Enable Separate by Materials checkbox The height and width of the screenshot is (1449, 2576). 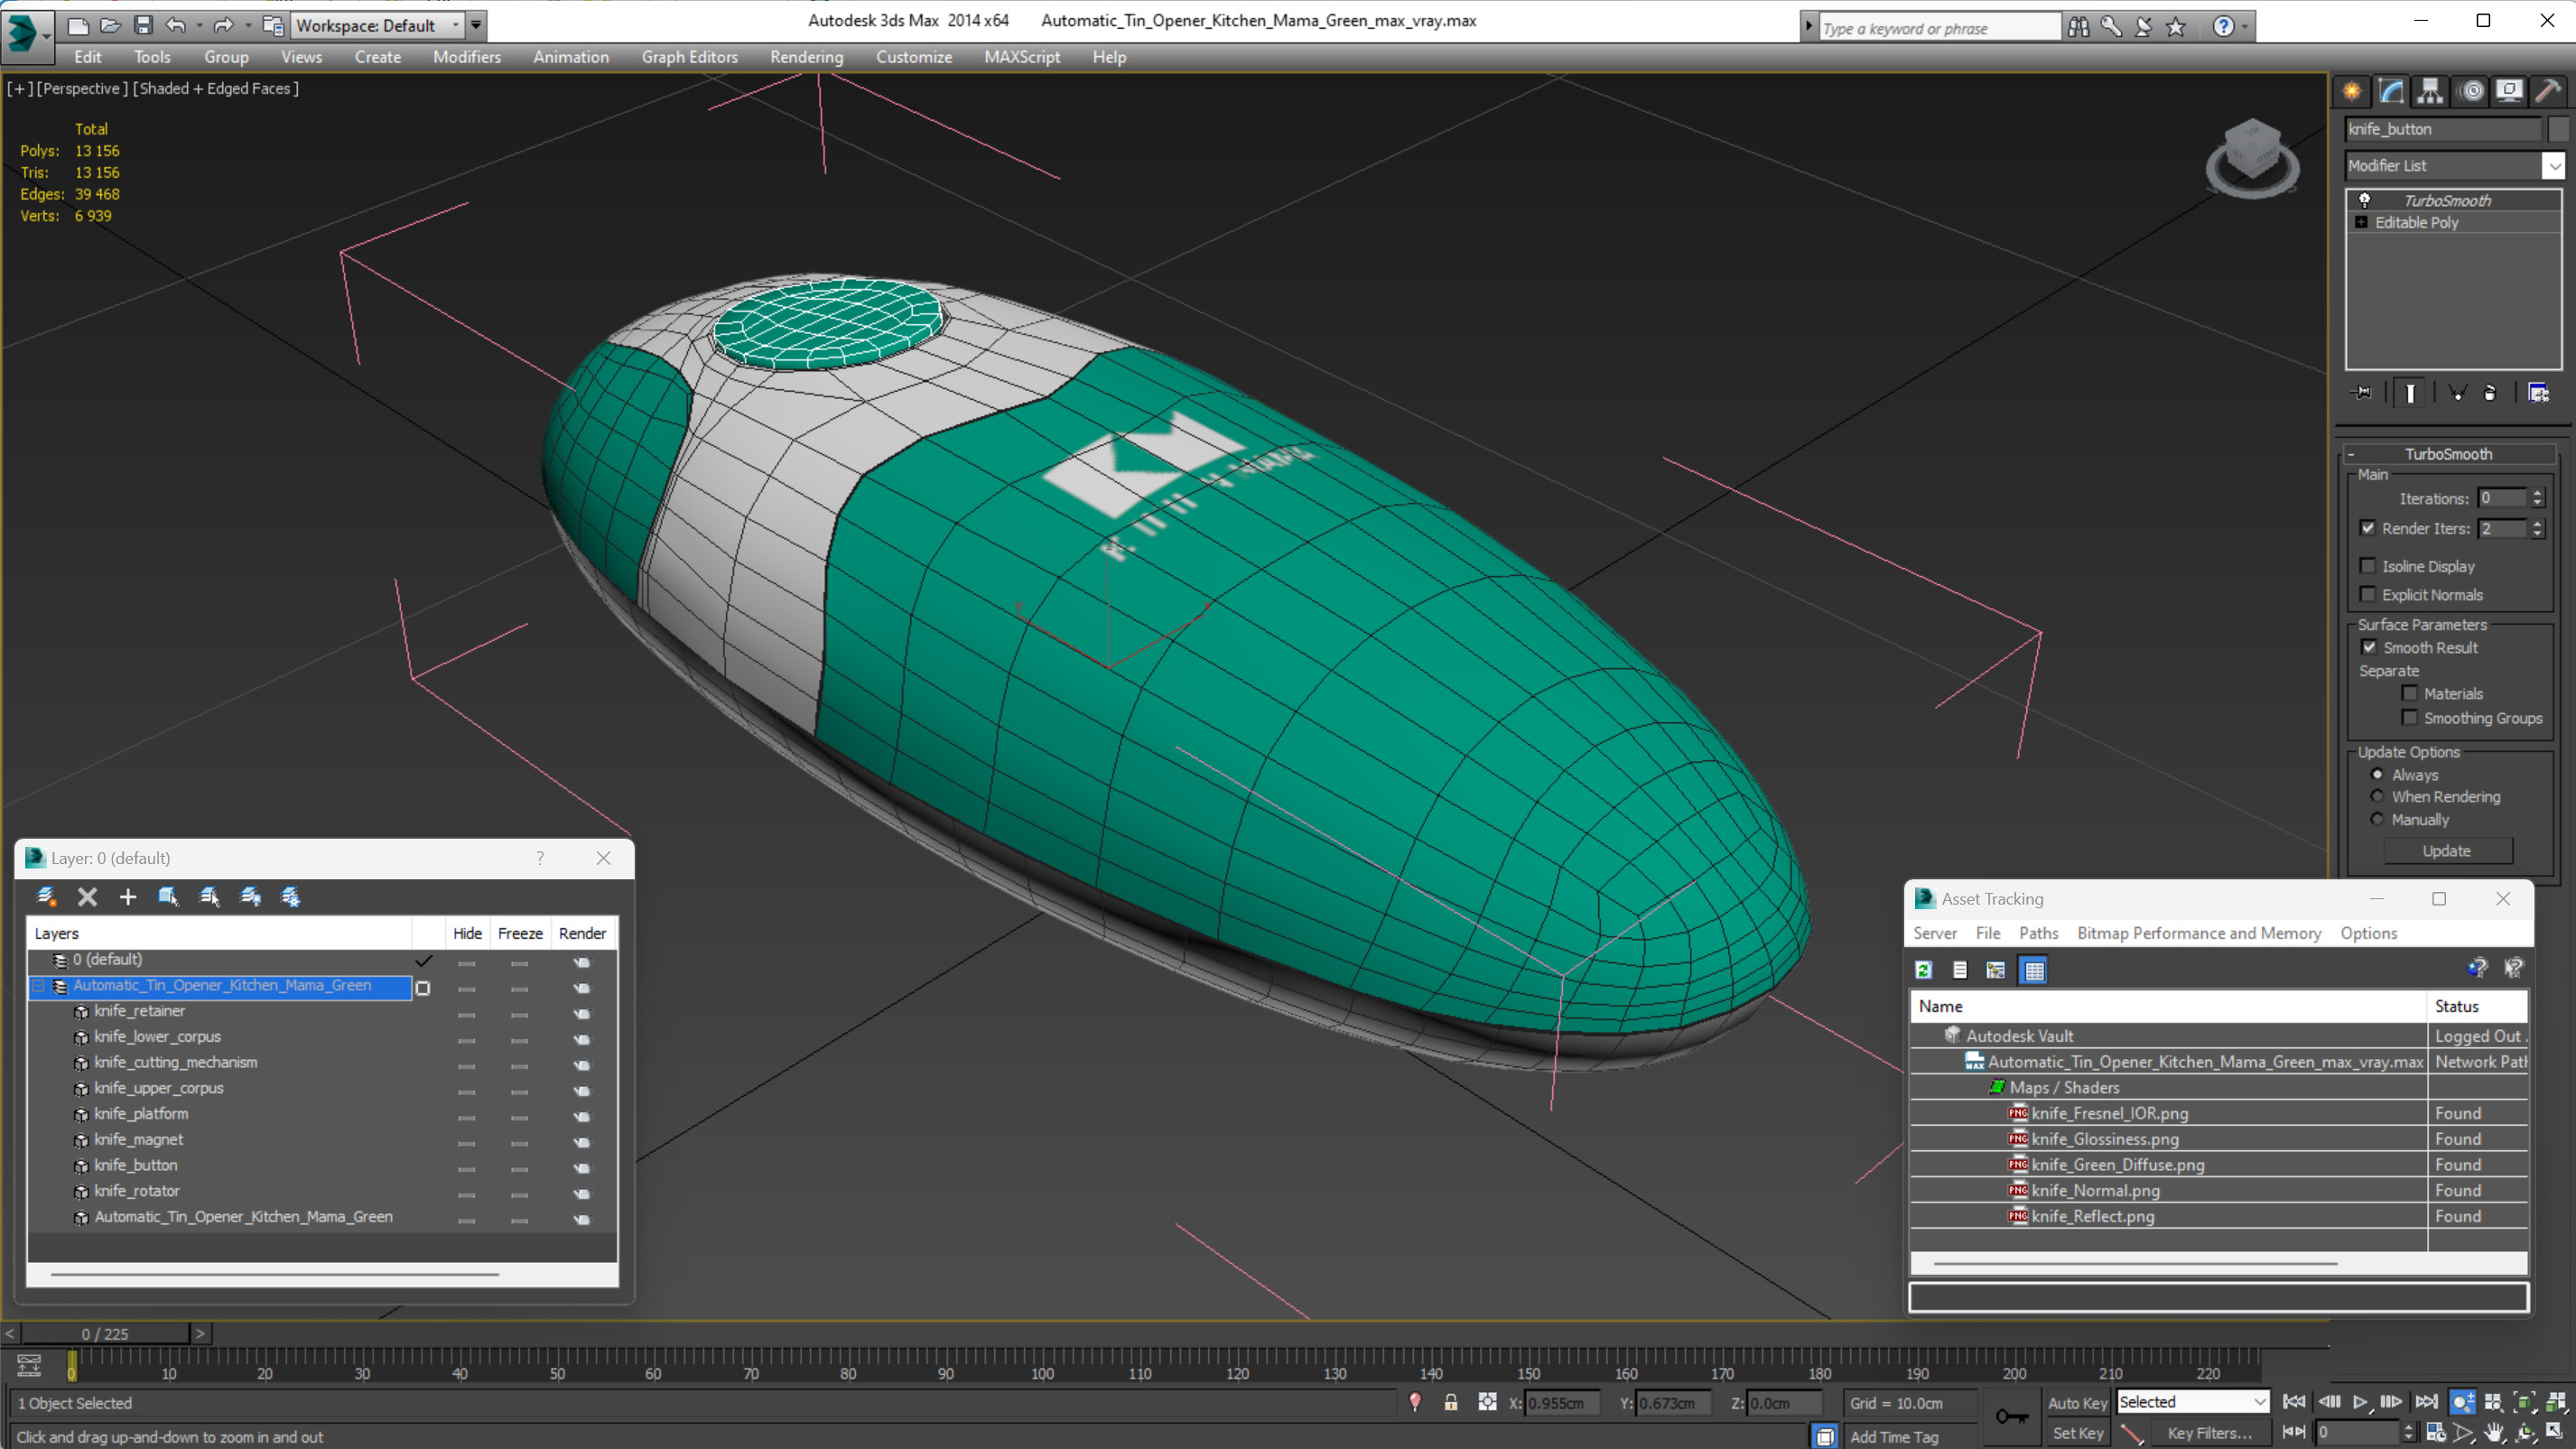pos(2410,693)
